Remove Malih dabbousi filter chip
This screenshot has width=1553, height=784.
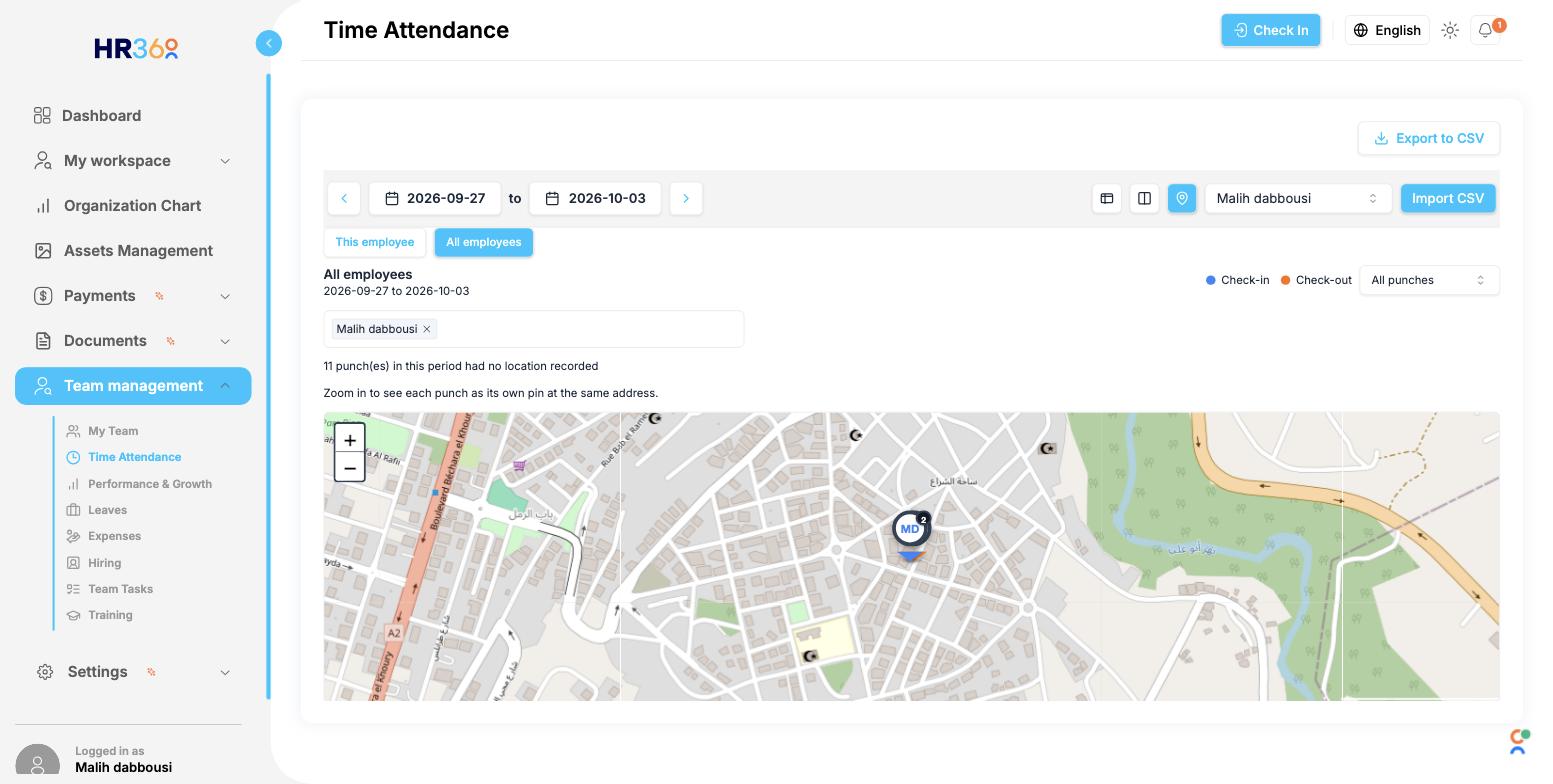point(427,329)
